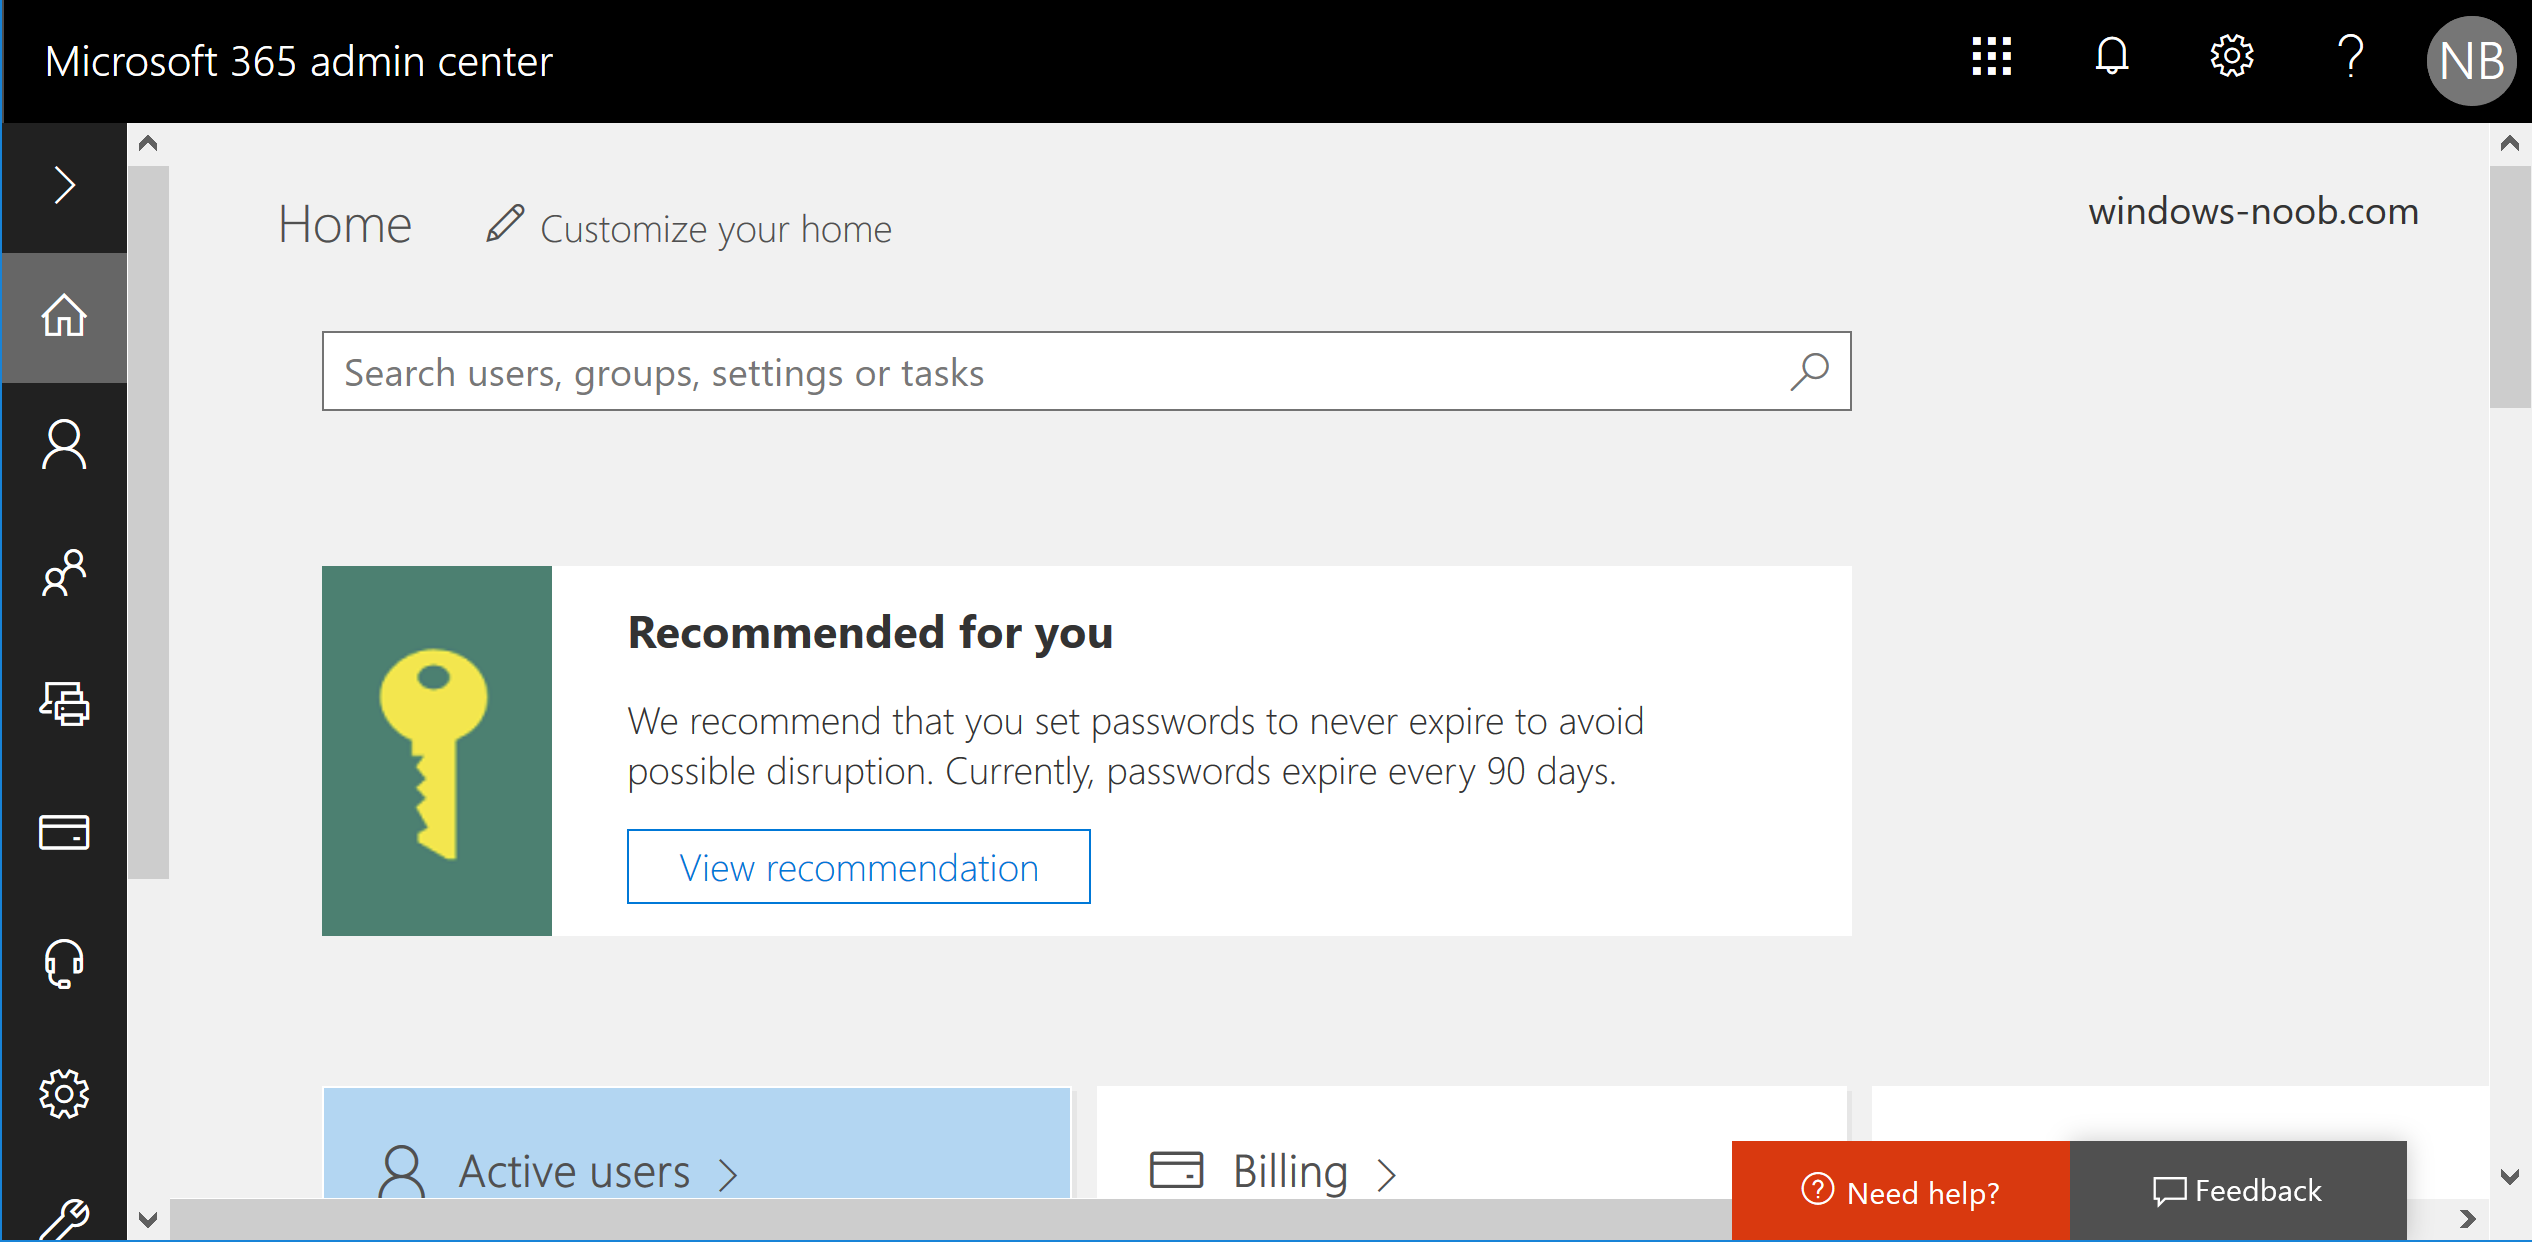Screen dimensions: 2532x1242
Task: Open settings gear in top bar
Action: pyautogui.click(x=2231, y=56)
